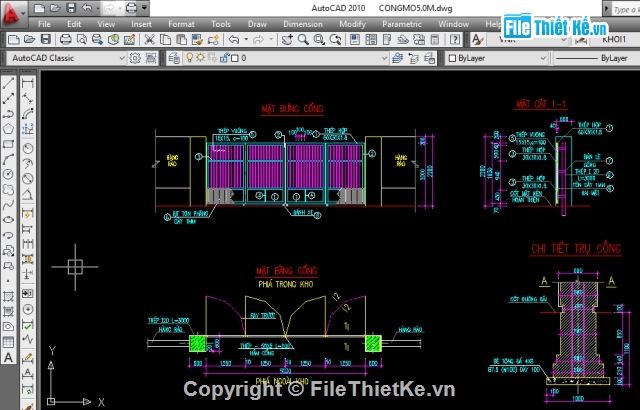This screenshot has height=410, width=640.
Task: Select the Multiline Text A tool
Action: coord(8,357)
